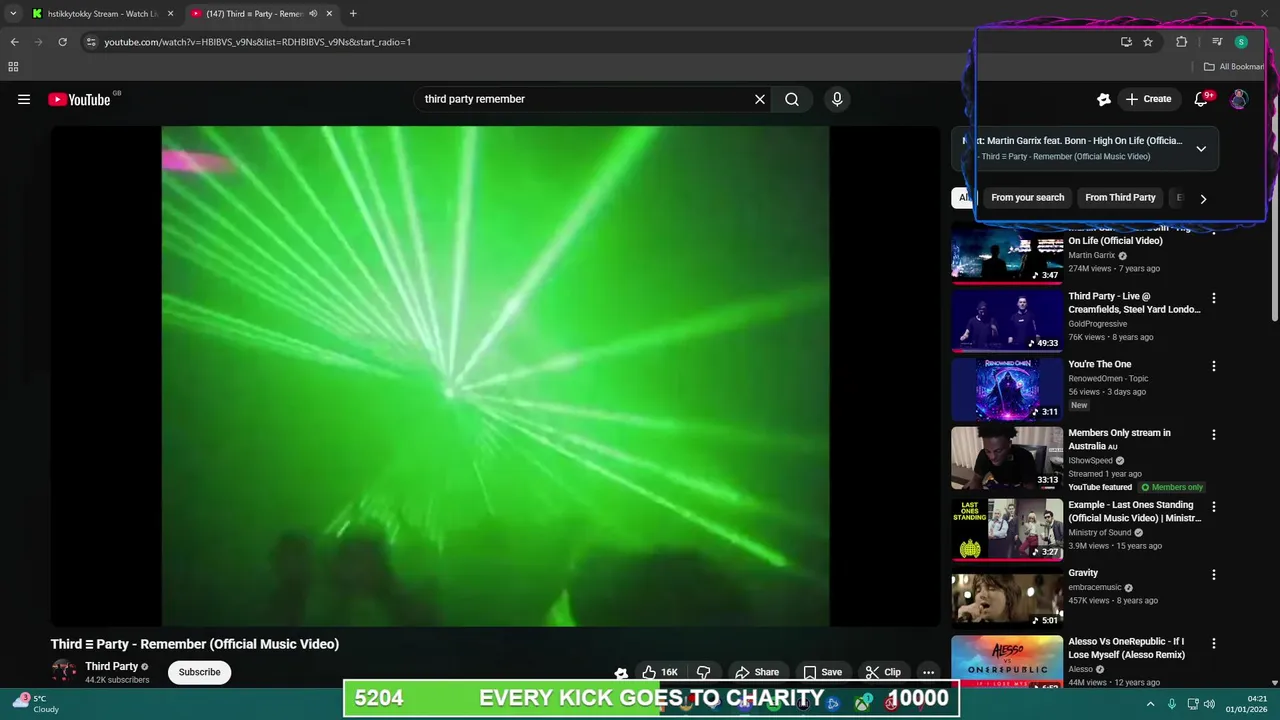The image size is (1280, 720).
Task: Save video to playlist
Action: point(822,672)
